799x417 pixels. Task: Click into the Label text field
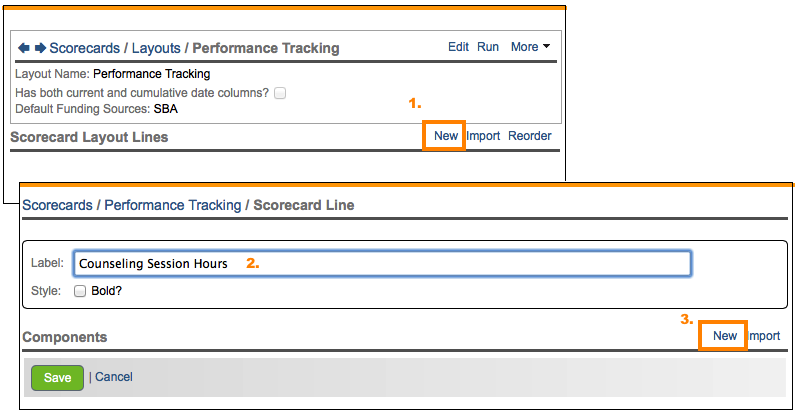point(380,264)
